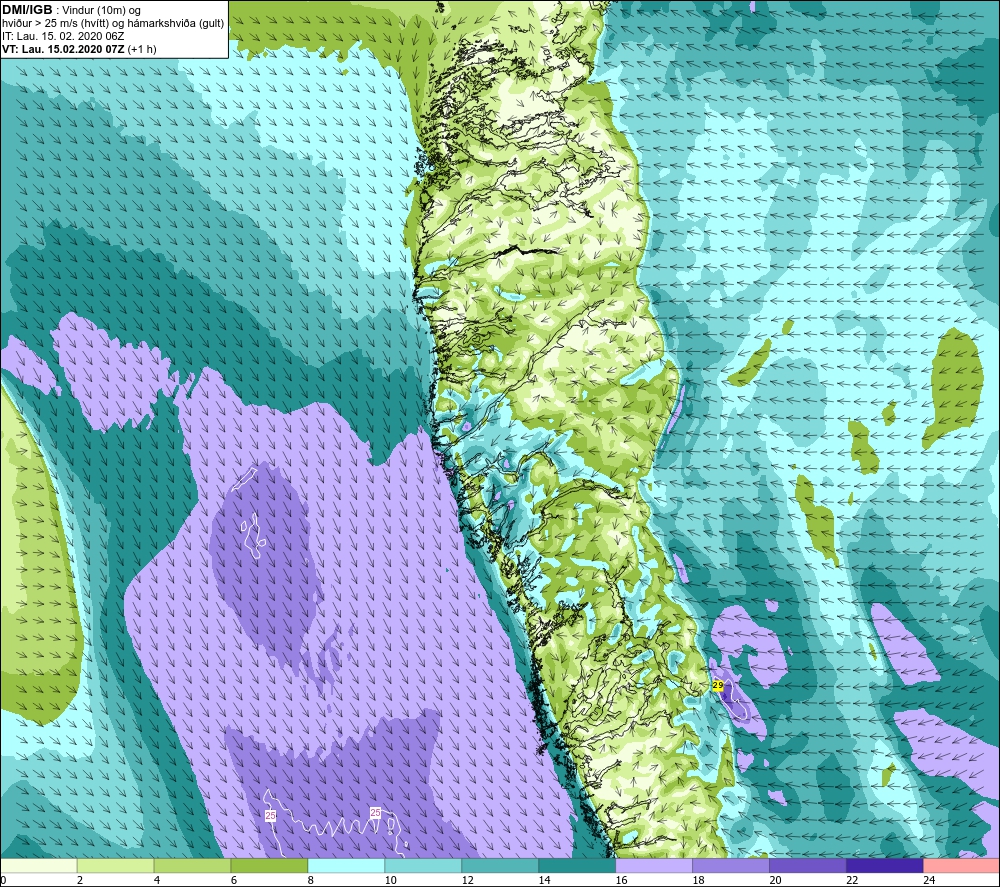Pick the violet 20–22 legend swatch

pyautogui.click(x=807, y=865)
